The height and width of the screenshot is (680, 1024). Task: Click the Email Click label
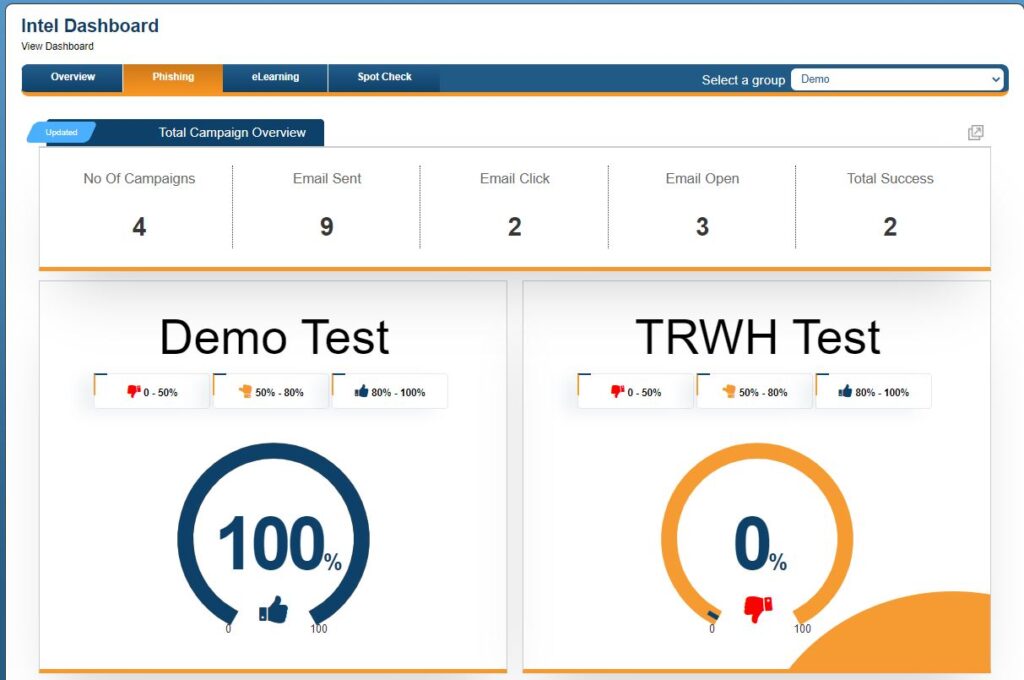pos(515,178)
